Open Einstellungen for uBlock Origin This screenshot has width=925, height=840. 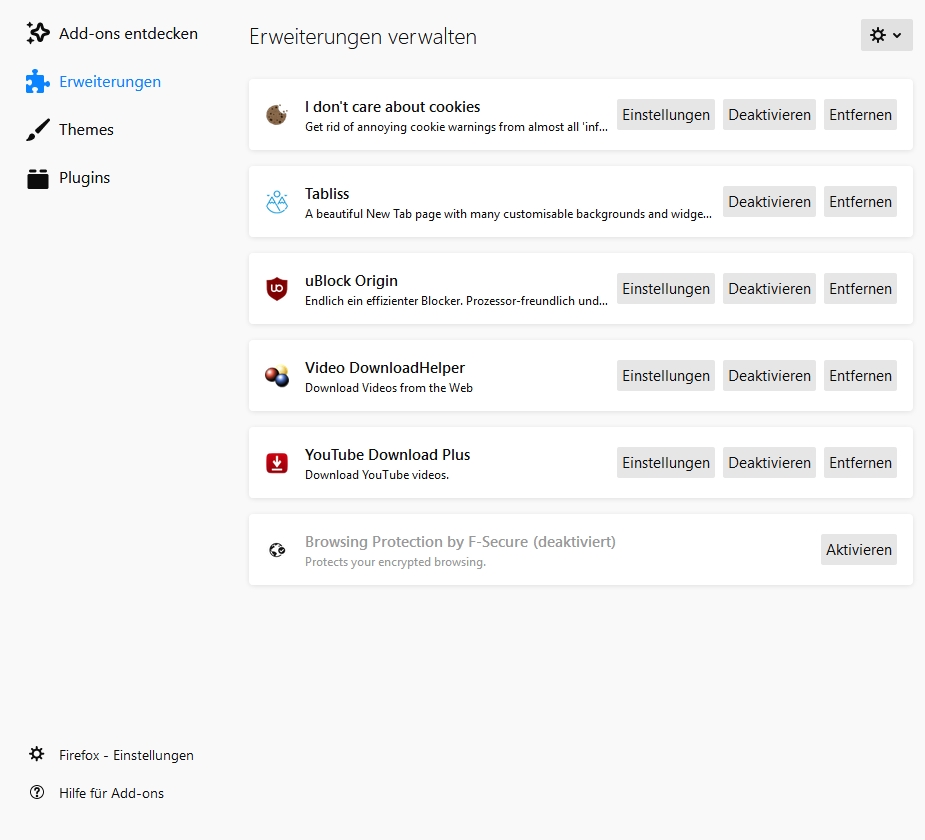point(665,288)
